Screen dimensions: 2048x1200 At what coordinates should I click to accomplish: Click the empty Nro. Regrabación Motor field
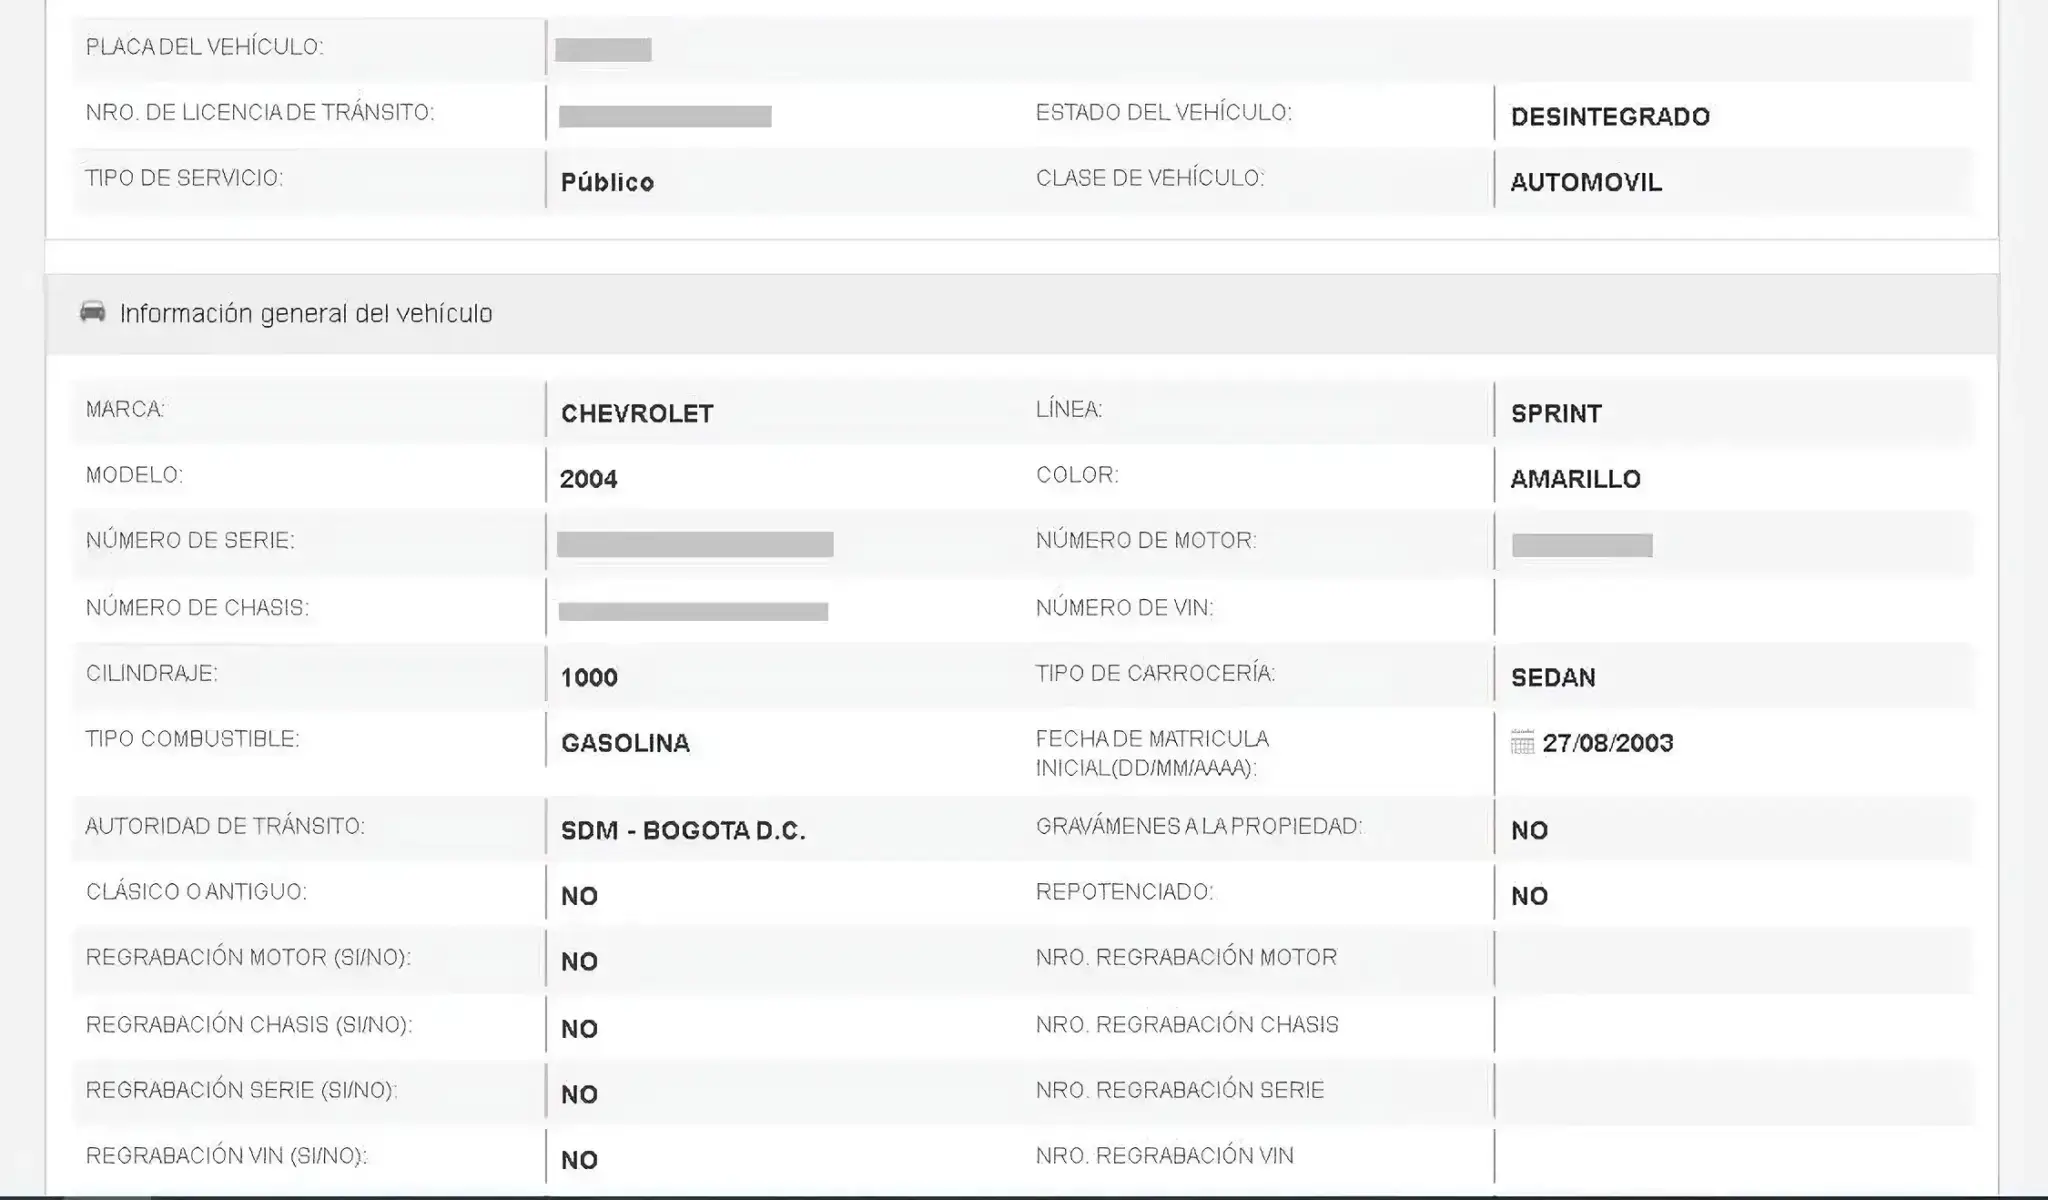pyautogui.click(x=1734, y=959)
